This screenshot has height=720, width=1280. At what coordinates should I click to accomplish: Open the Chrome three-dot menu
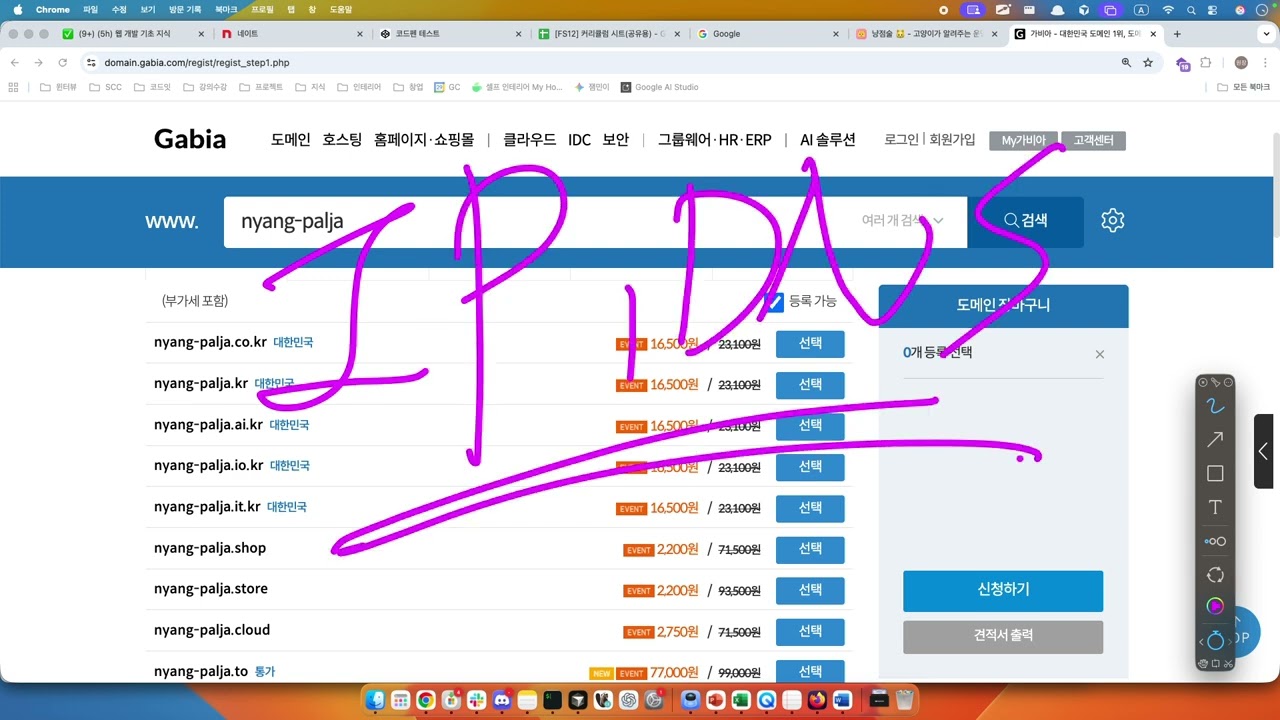point(1265,62)
